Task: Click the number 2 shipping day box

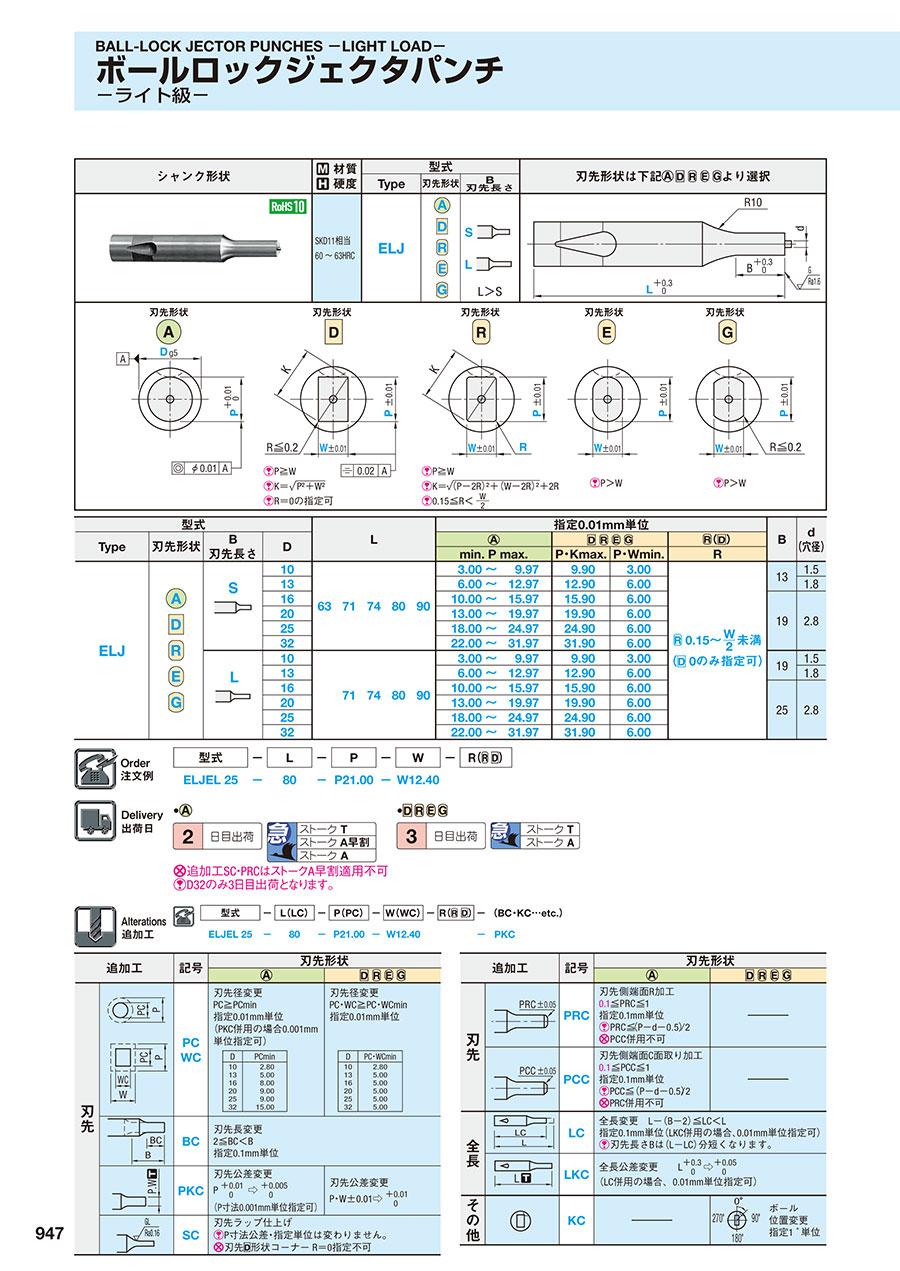Action: point(186,836)
